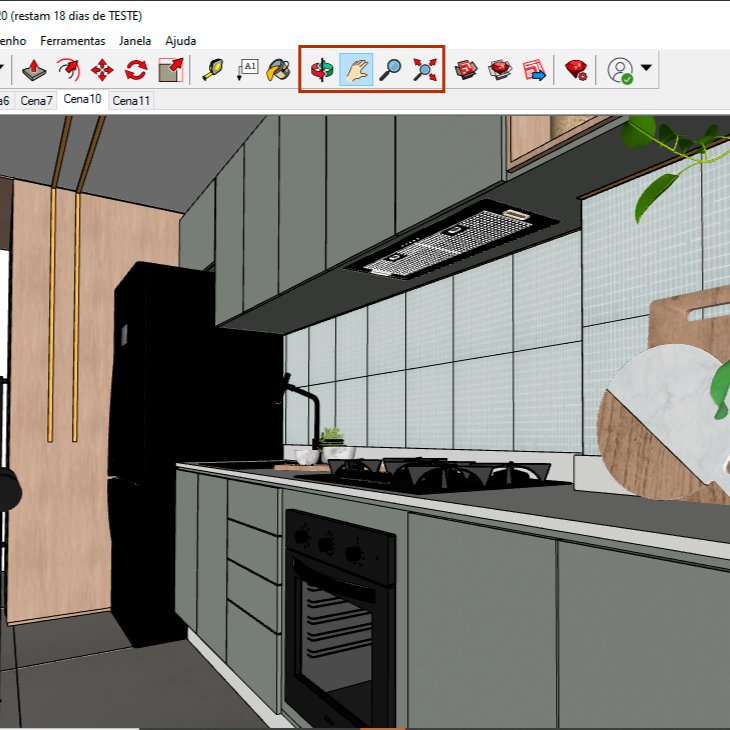
Task: Activate the Orbit tool
Action: point(322,70)
